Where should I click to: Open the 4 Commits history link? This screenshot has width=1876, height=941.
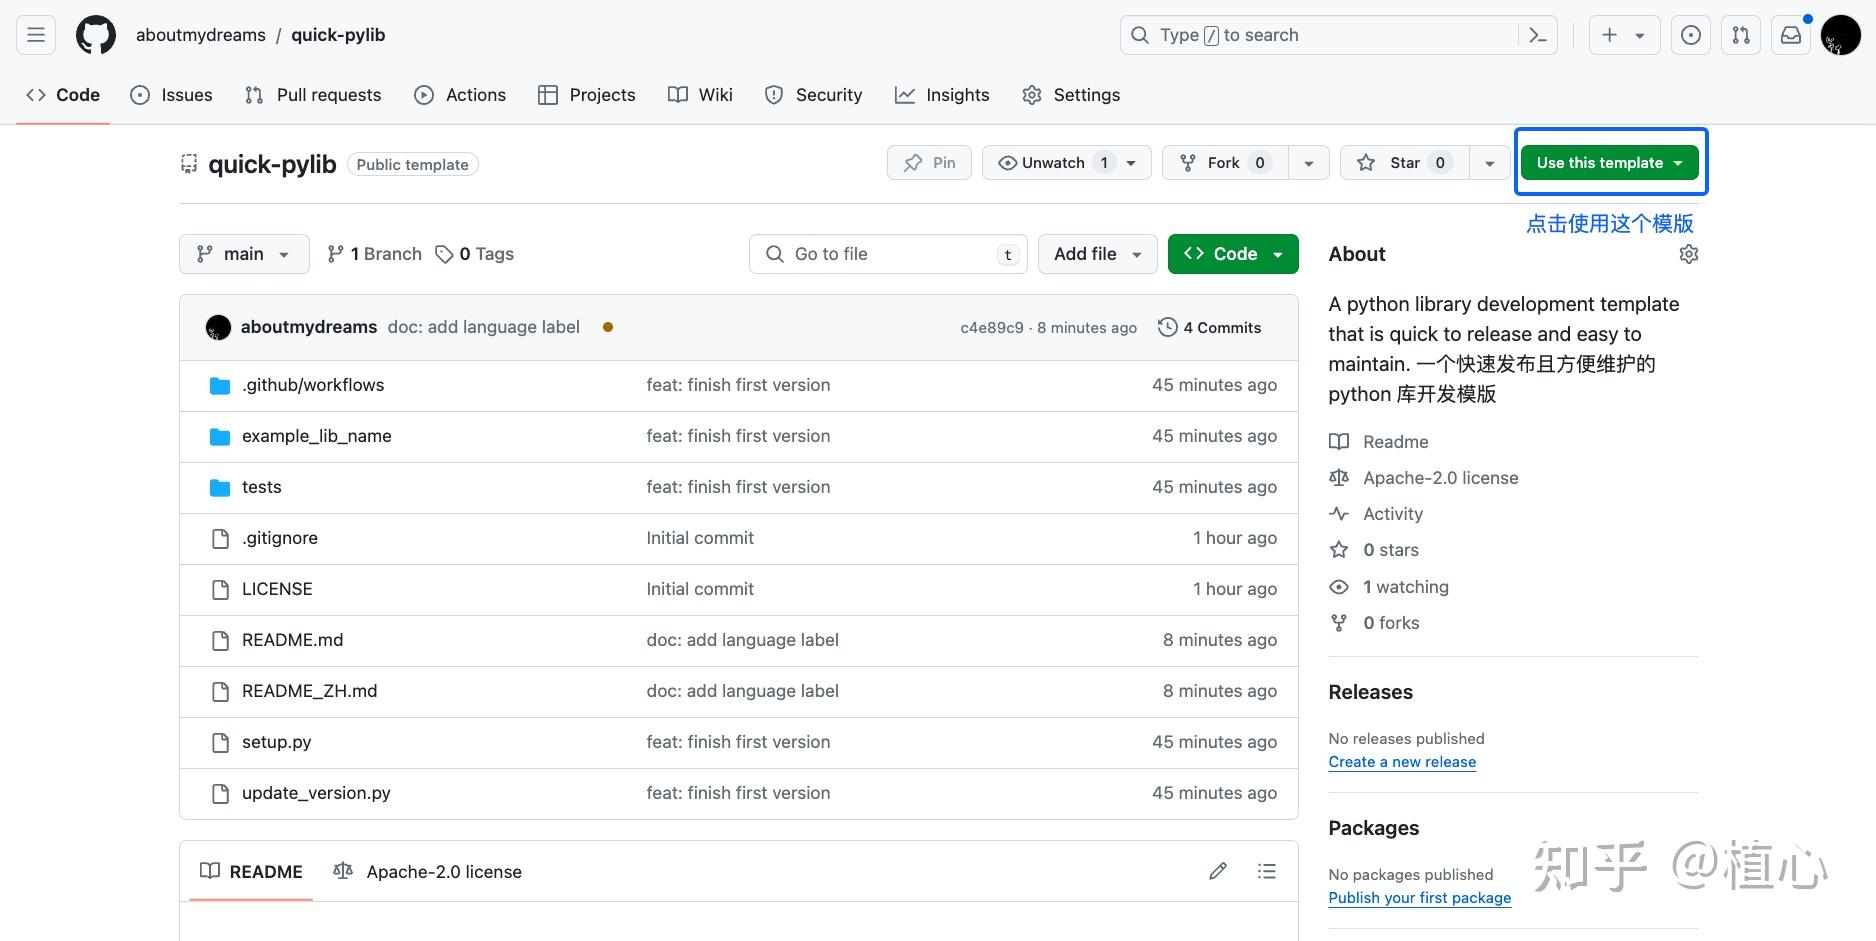[x=1210, y=328]
